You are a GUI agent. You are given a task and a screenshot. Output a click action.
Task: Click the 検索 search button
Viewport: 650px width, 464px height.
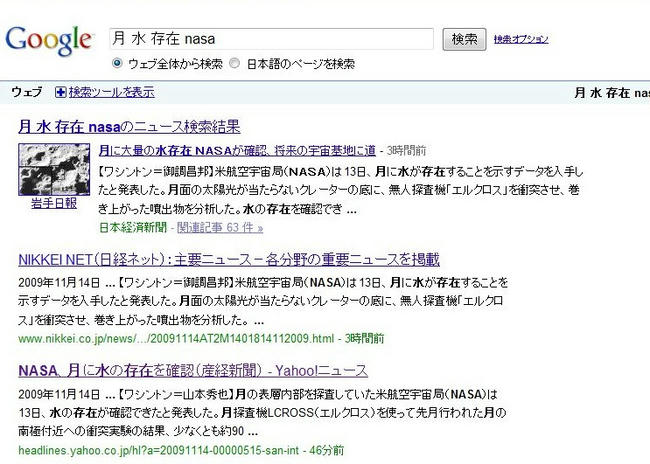click(x=464, y=39)
